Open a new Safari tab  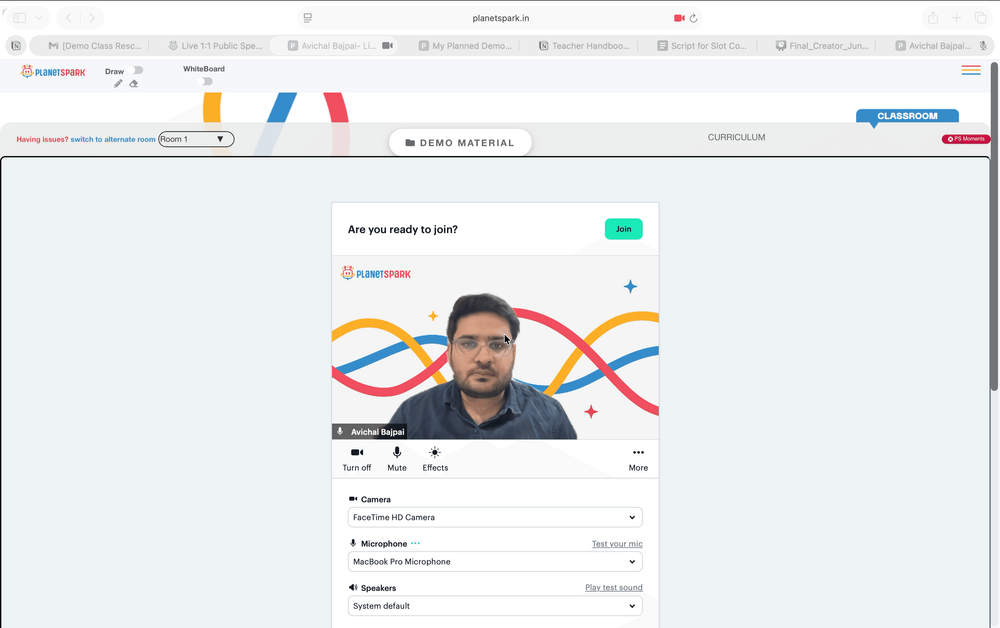(956, 18)
